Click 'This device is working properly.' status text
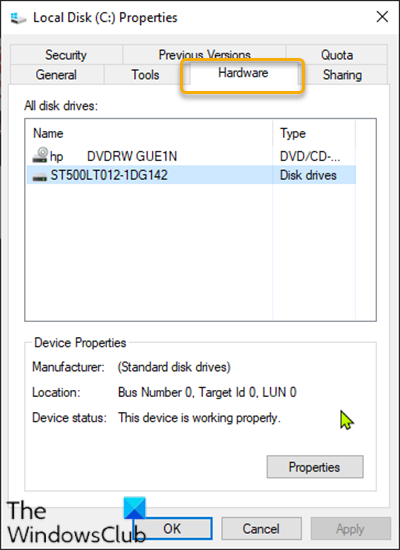The height and width of the screenshot is (550, 400). tap(199, 418)
